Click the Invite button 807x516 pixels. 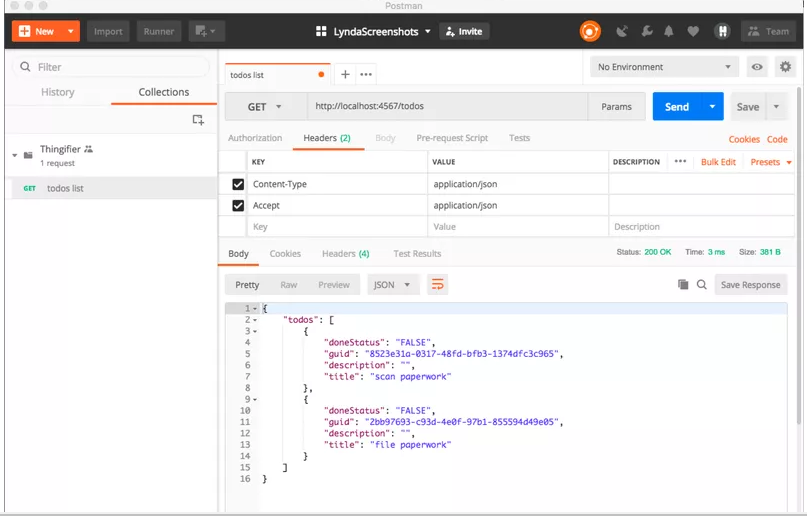pos(464,31)
